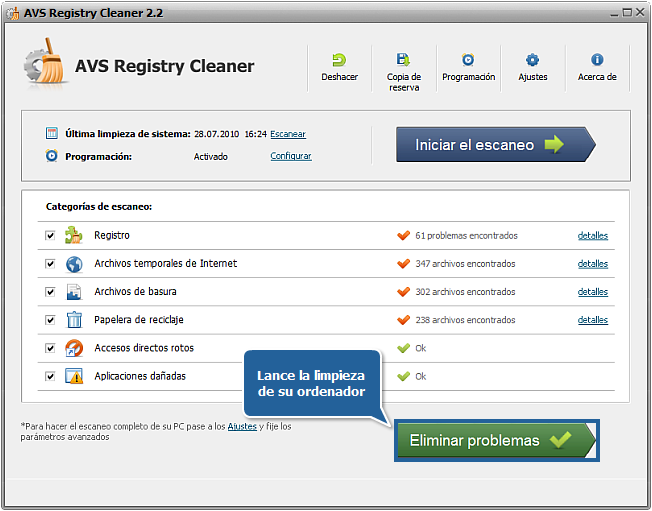Image resolution: width=652 pixels, height=511 pixels.
Task: Click the alarm clock icon beside Programación label
Action: [52, 156]
